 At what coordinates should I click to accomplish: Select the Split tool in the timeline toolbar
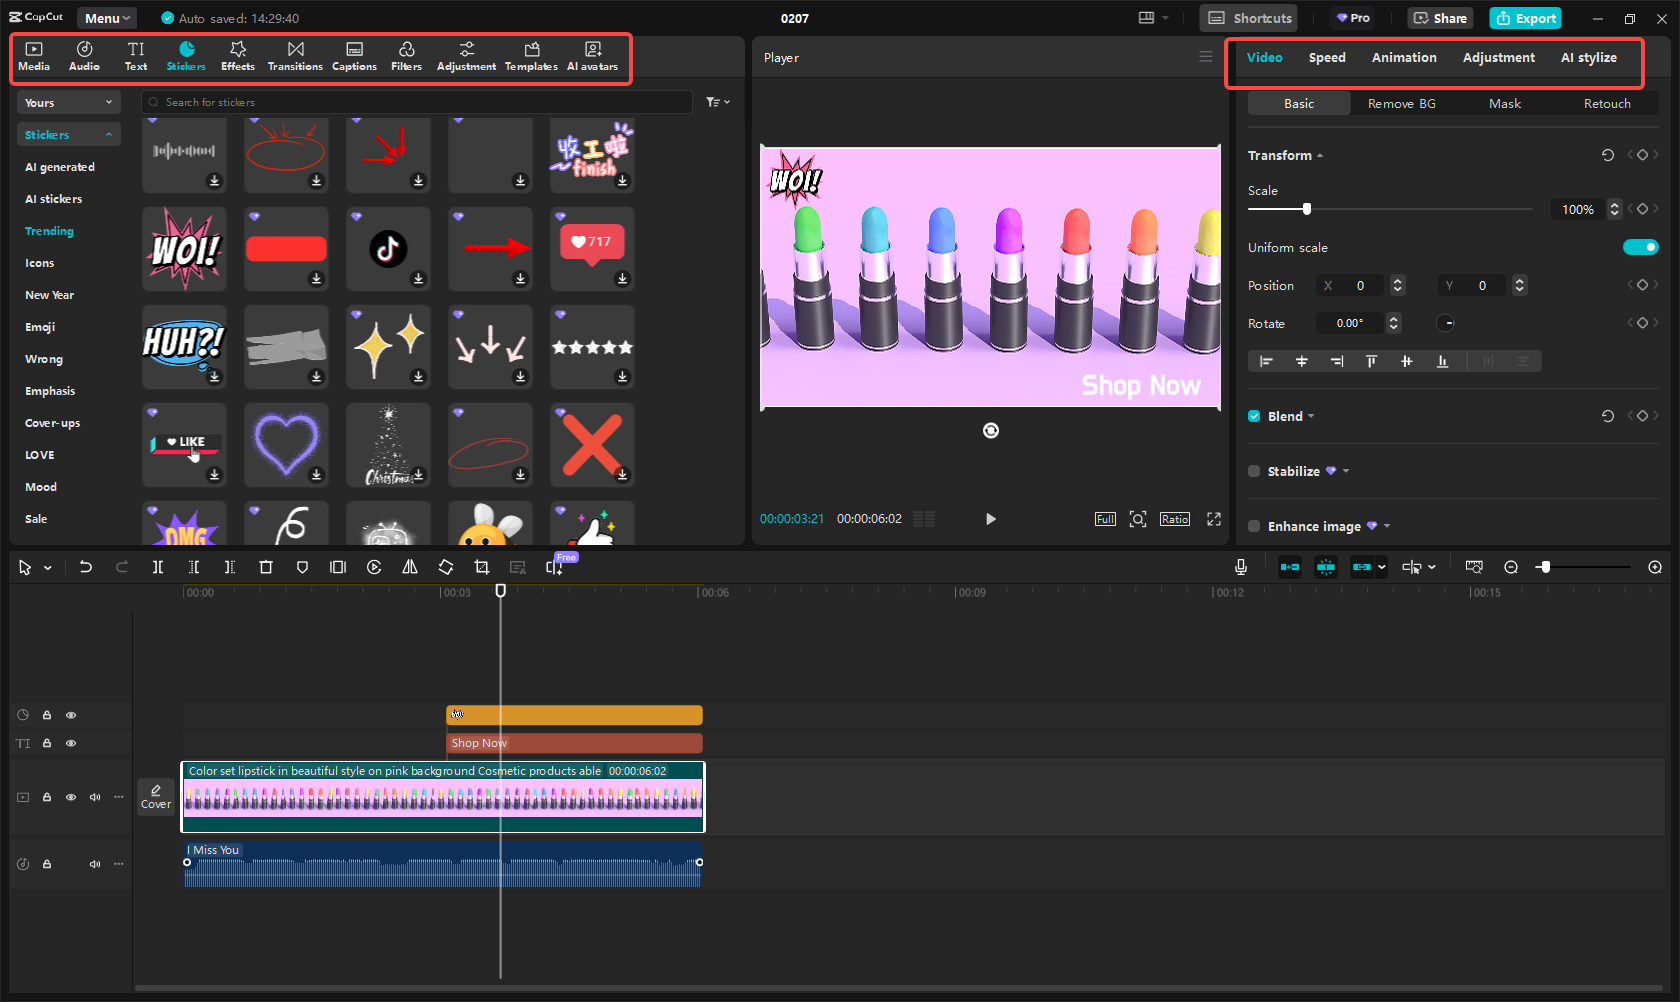(158, 567)
